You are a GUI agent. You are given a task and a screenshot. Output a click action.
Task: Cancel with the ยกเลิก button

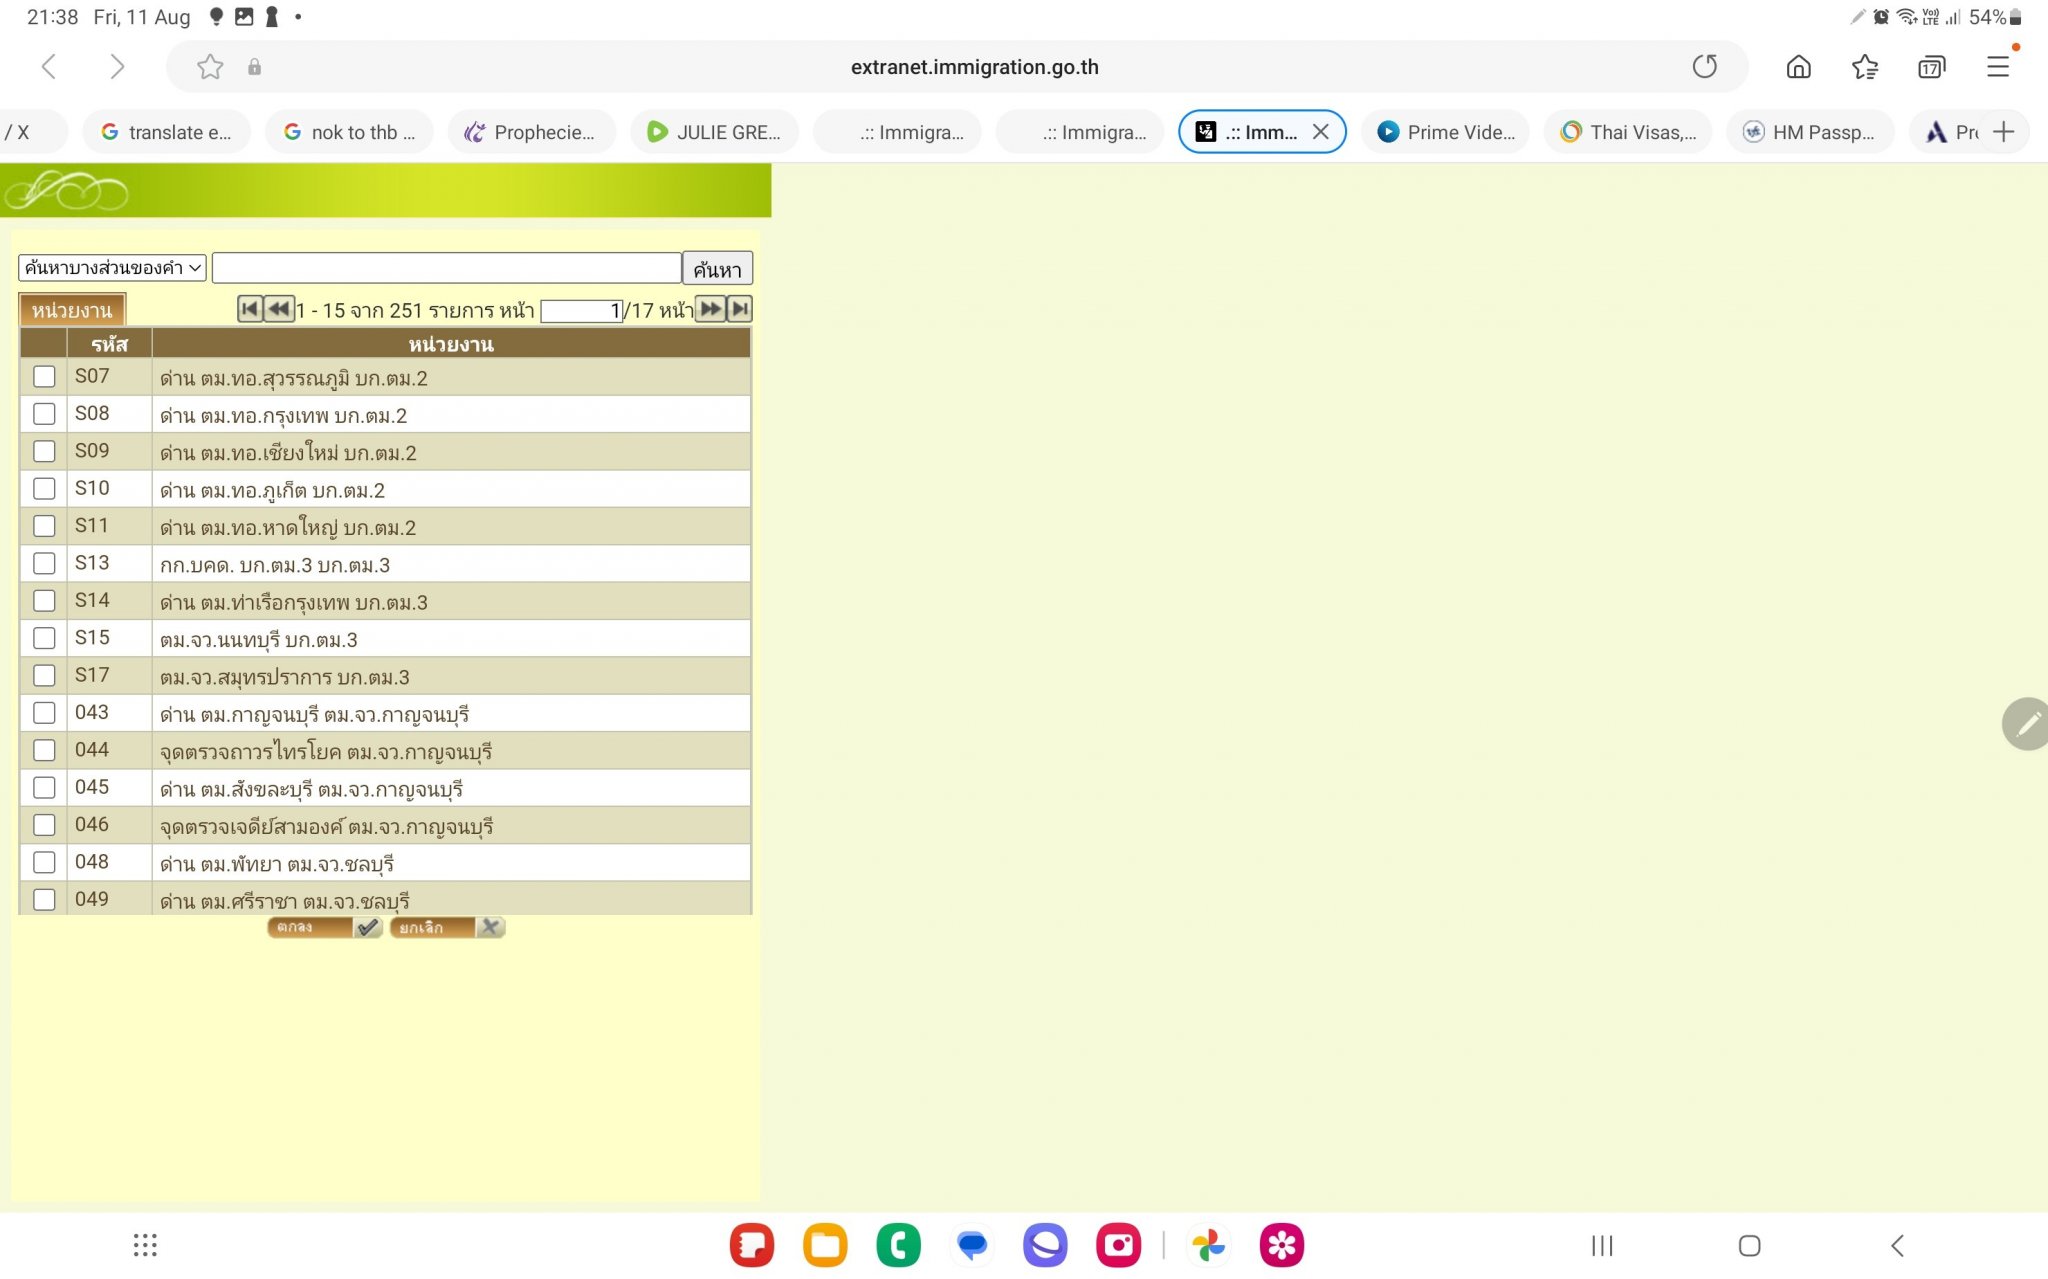tap(446, 928)
